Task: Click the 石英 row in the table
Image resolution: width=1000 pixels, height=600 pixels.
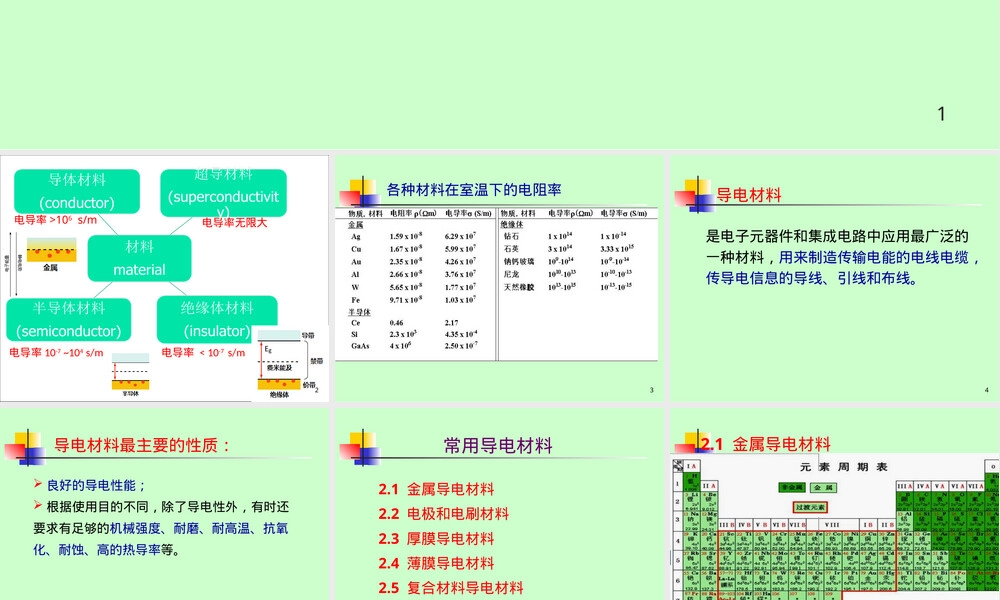Action: click(568, 249)
